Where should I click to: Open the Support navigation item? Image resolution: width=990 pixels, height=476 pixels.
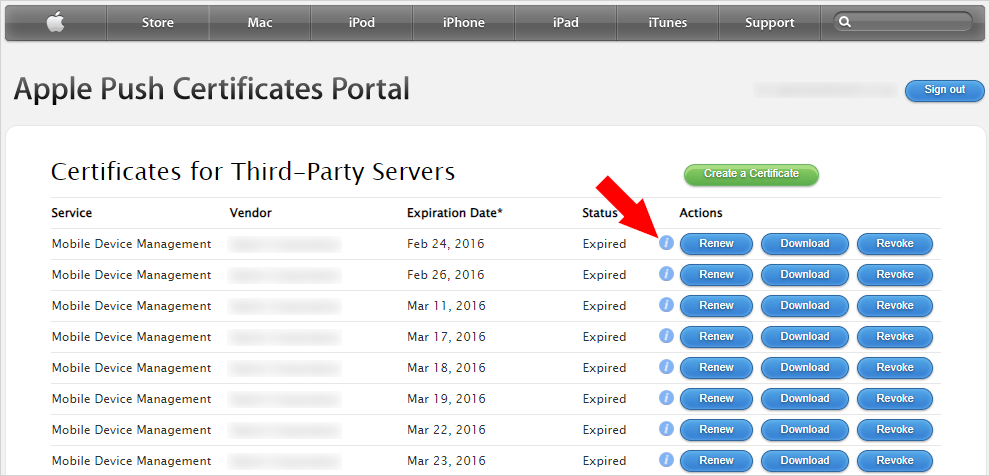(x=770, y=23)
